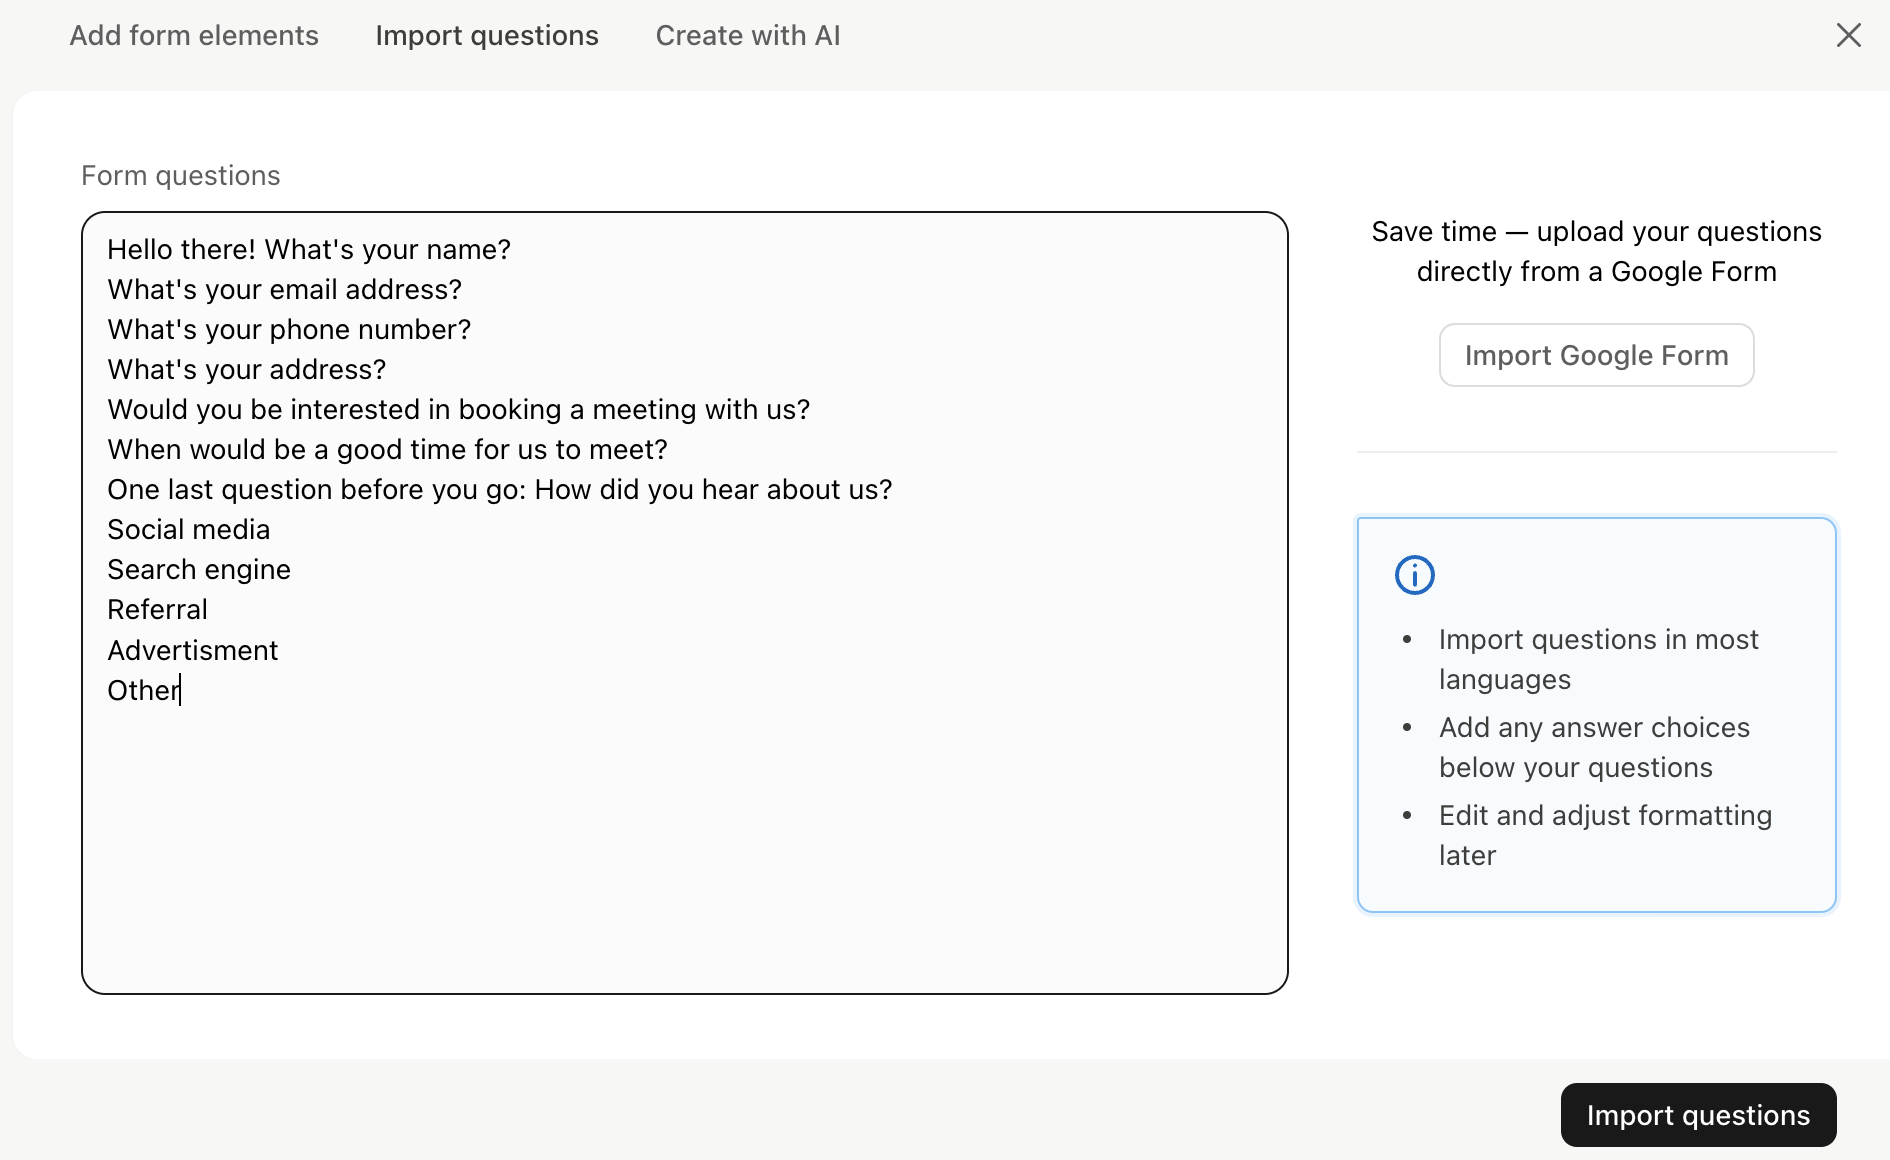Click the "Form questions" field label

[x=181, y=175]
